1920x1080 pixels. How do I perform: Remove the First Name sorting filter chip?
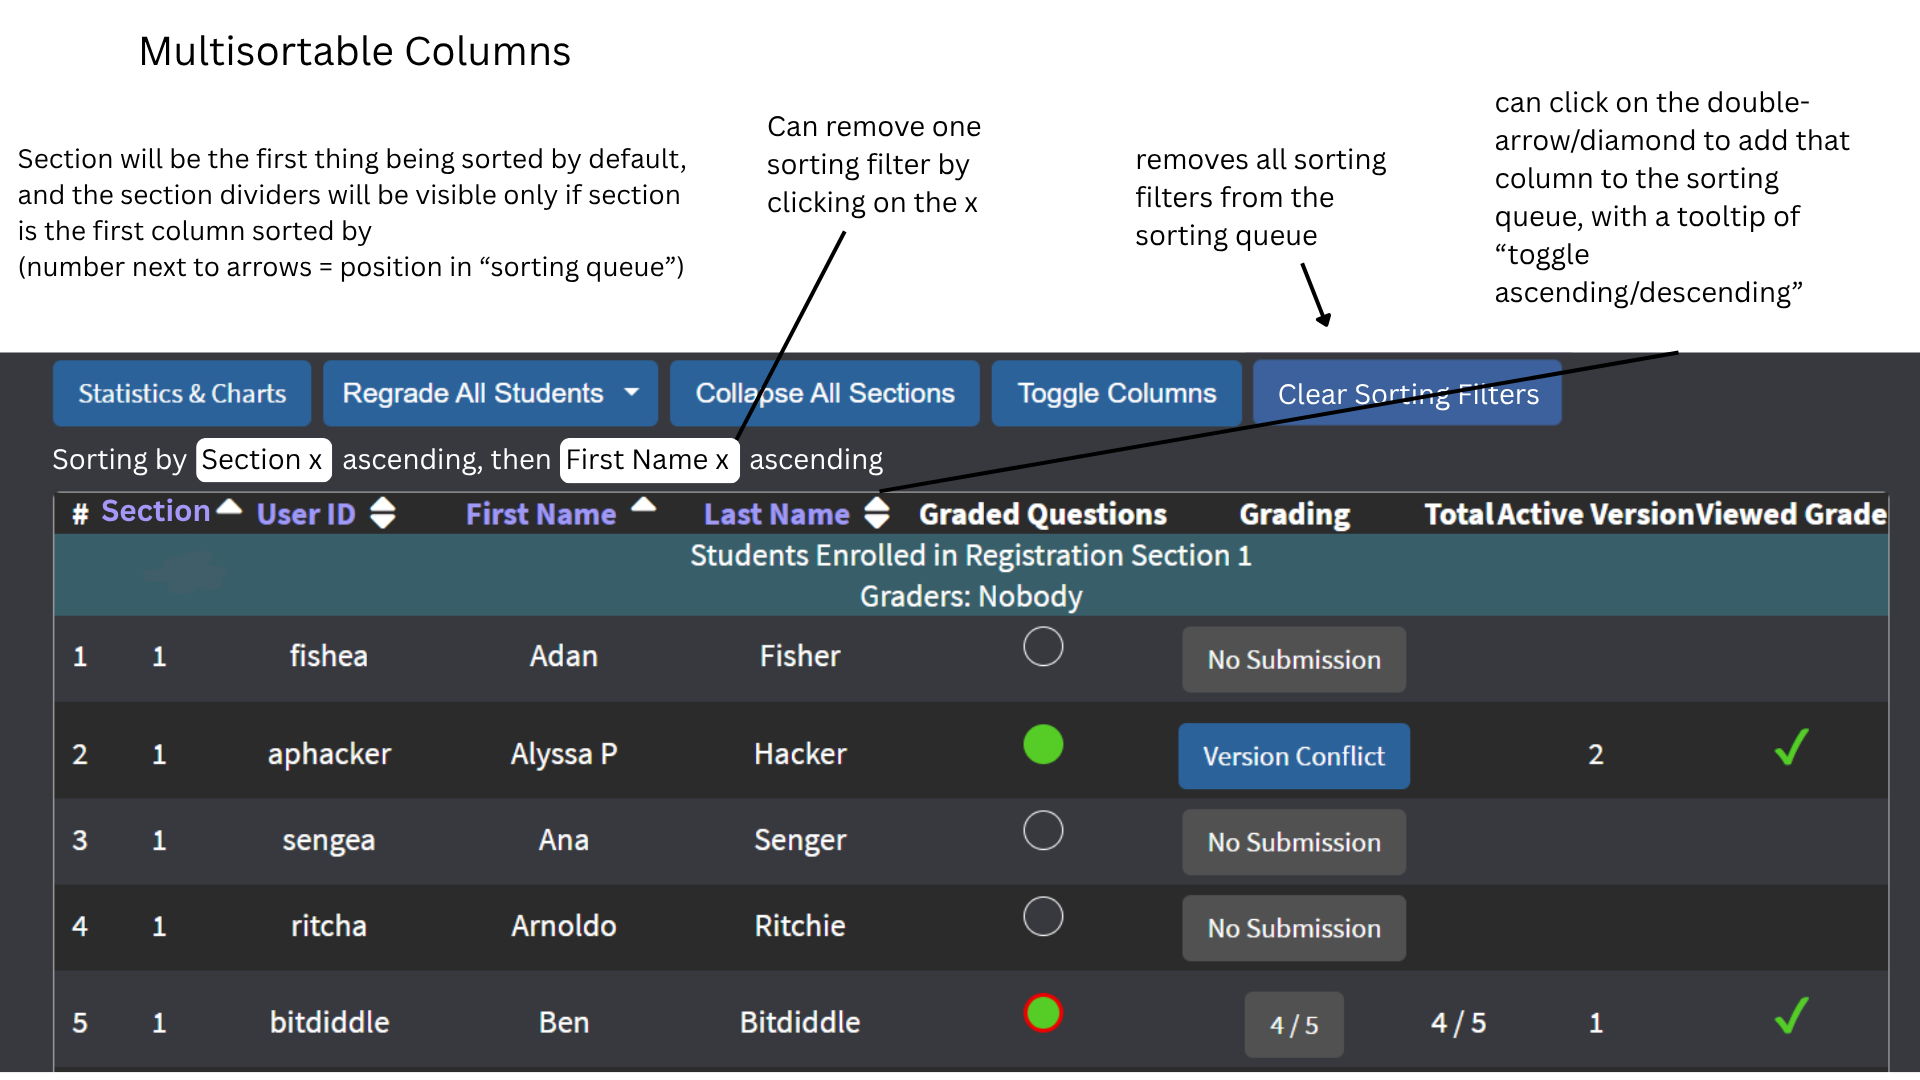click(722, 460)
